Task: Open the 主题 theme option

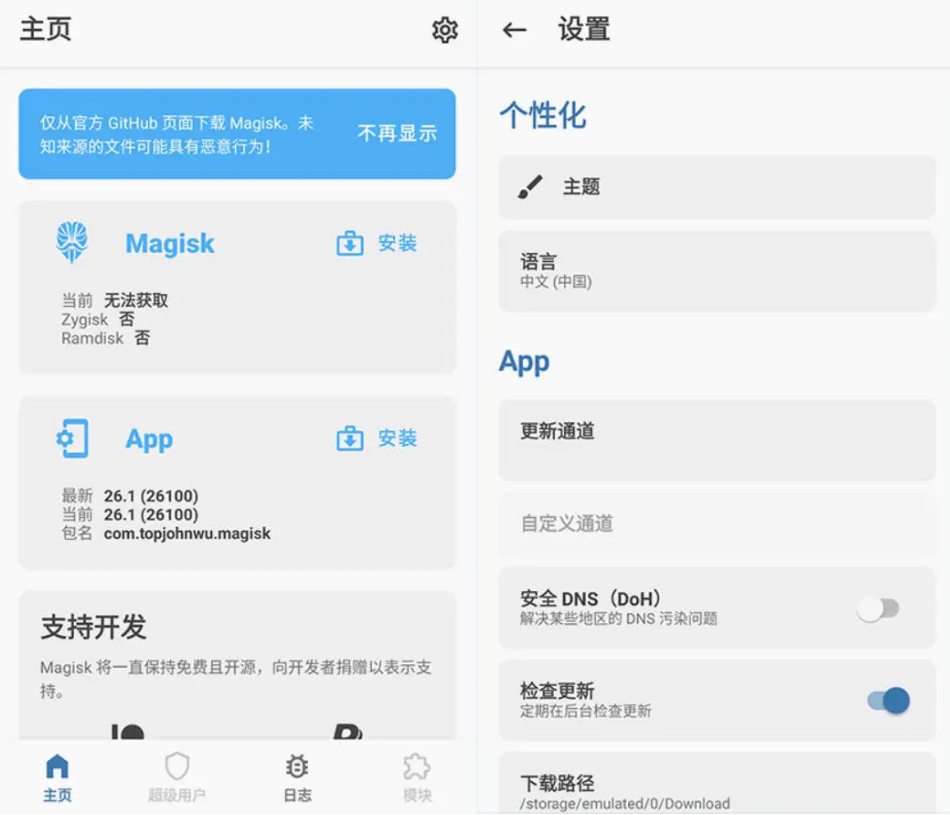Action: point(716,187)
